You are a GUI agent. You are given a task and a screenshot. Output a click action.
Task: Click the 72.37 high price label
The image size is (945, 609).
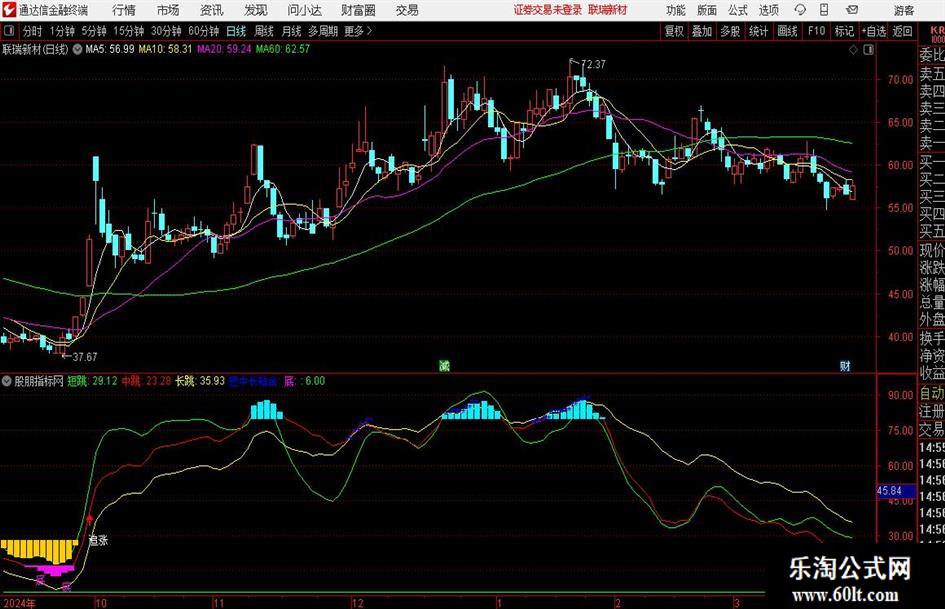(x=593, y=64)
